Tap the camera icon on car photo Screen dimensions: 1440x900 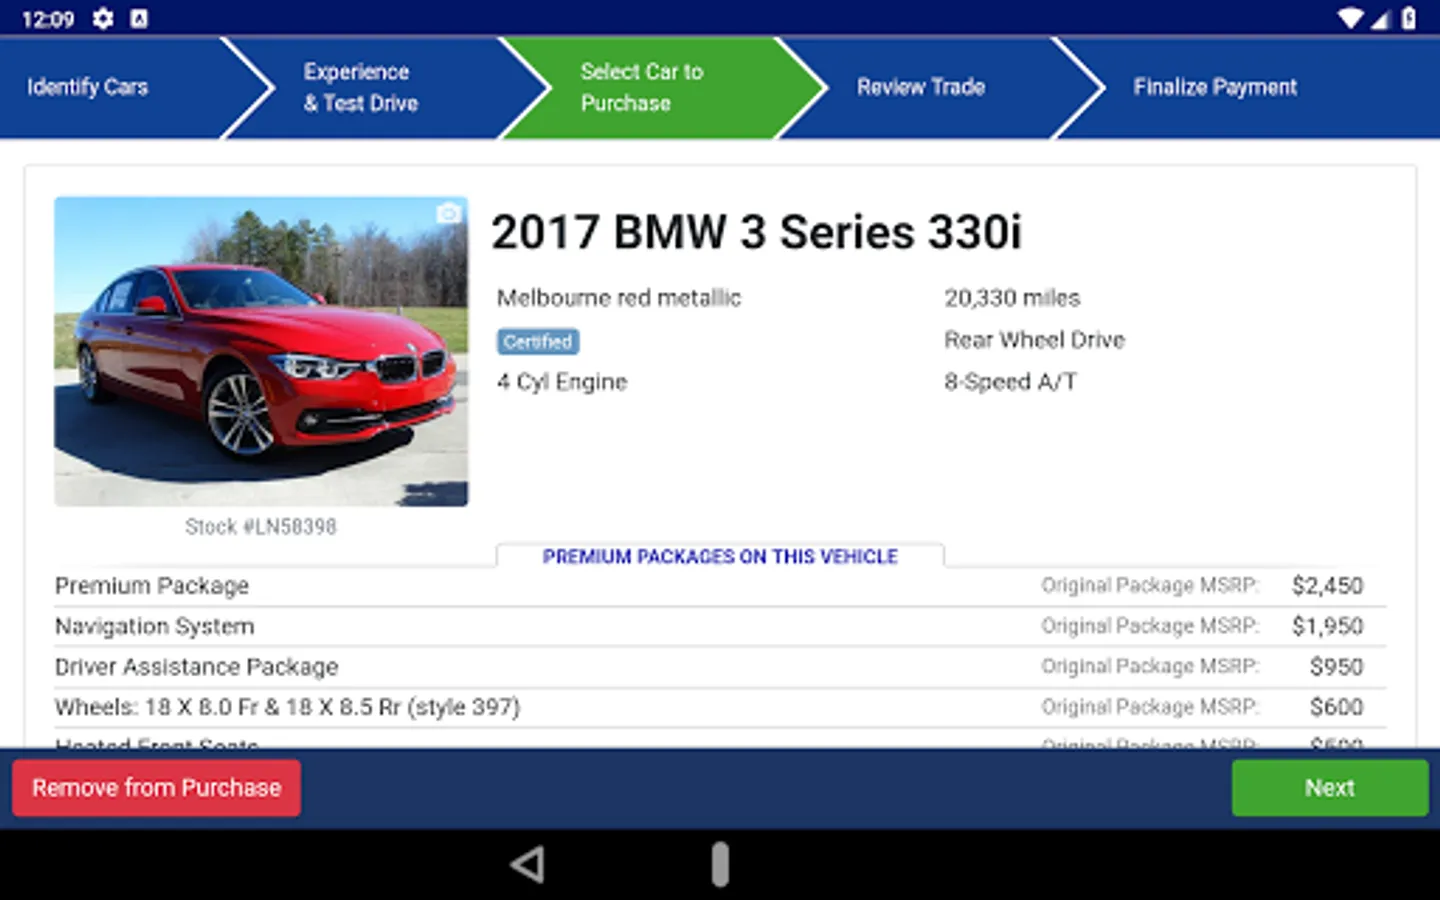pos(449,213)
